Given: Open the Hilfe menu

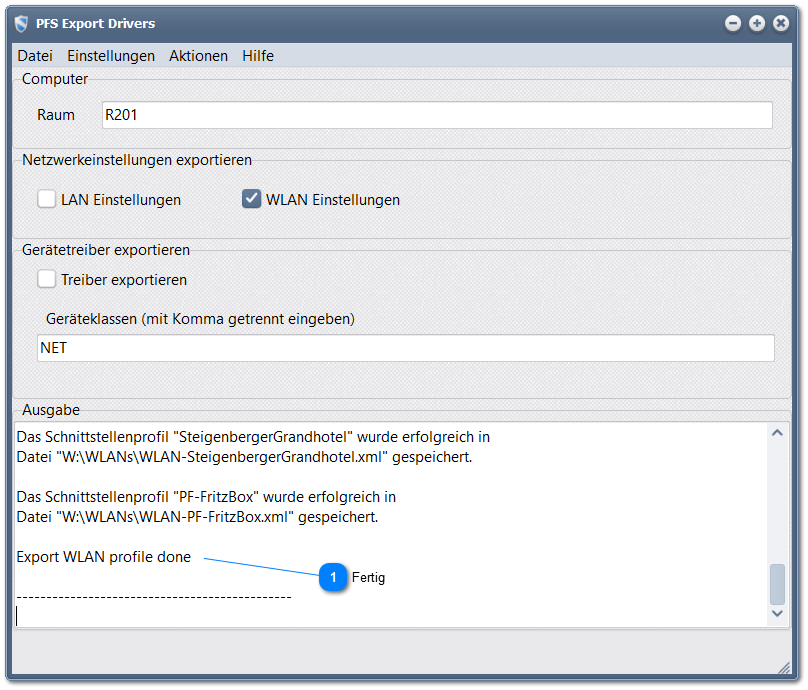Looking at the screenshot, I should click(x=257, y=56).
